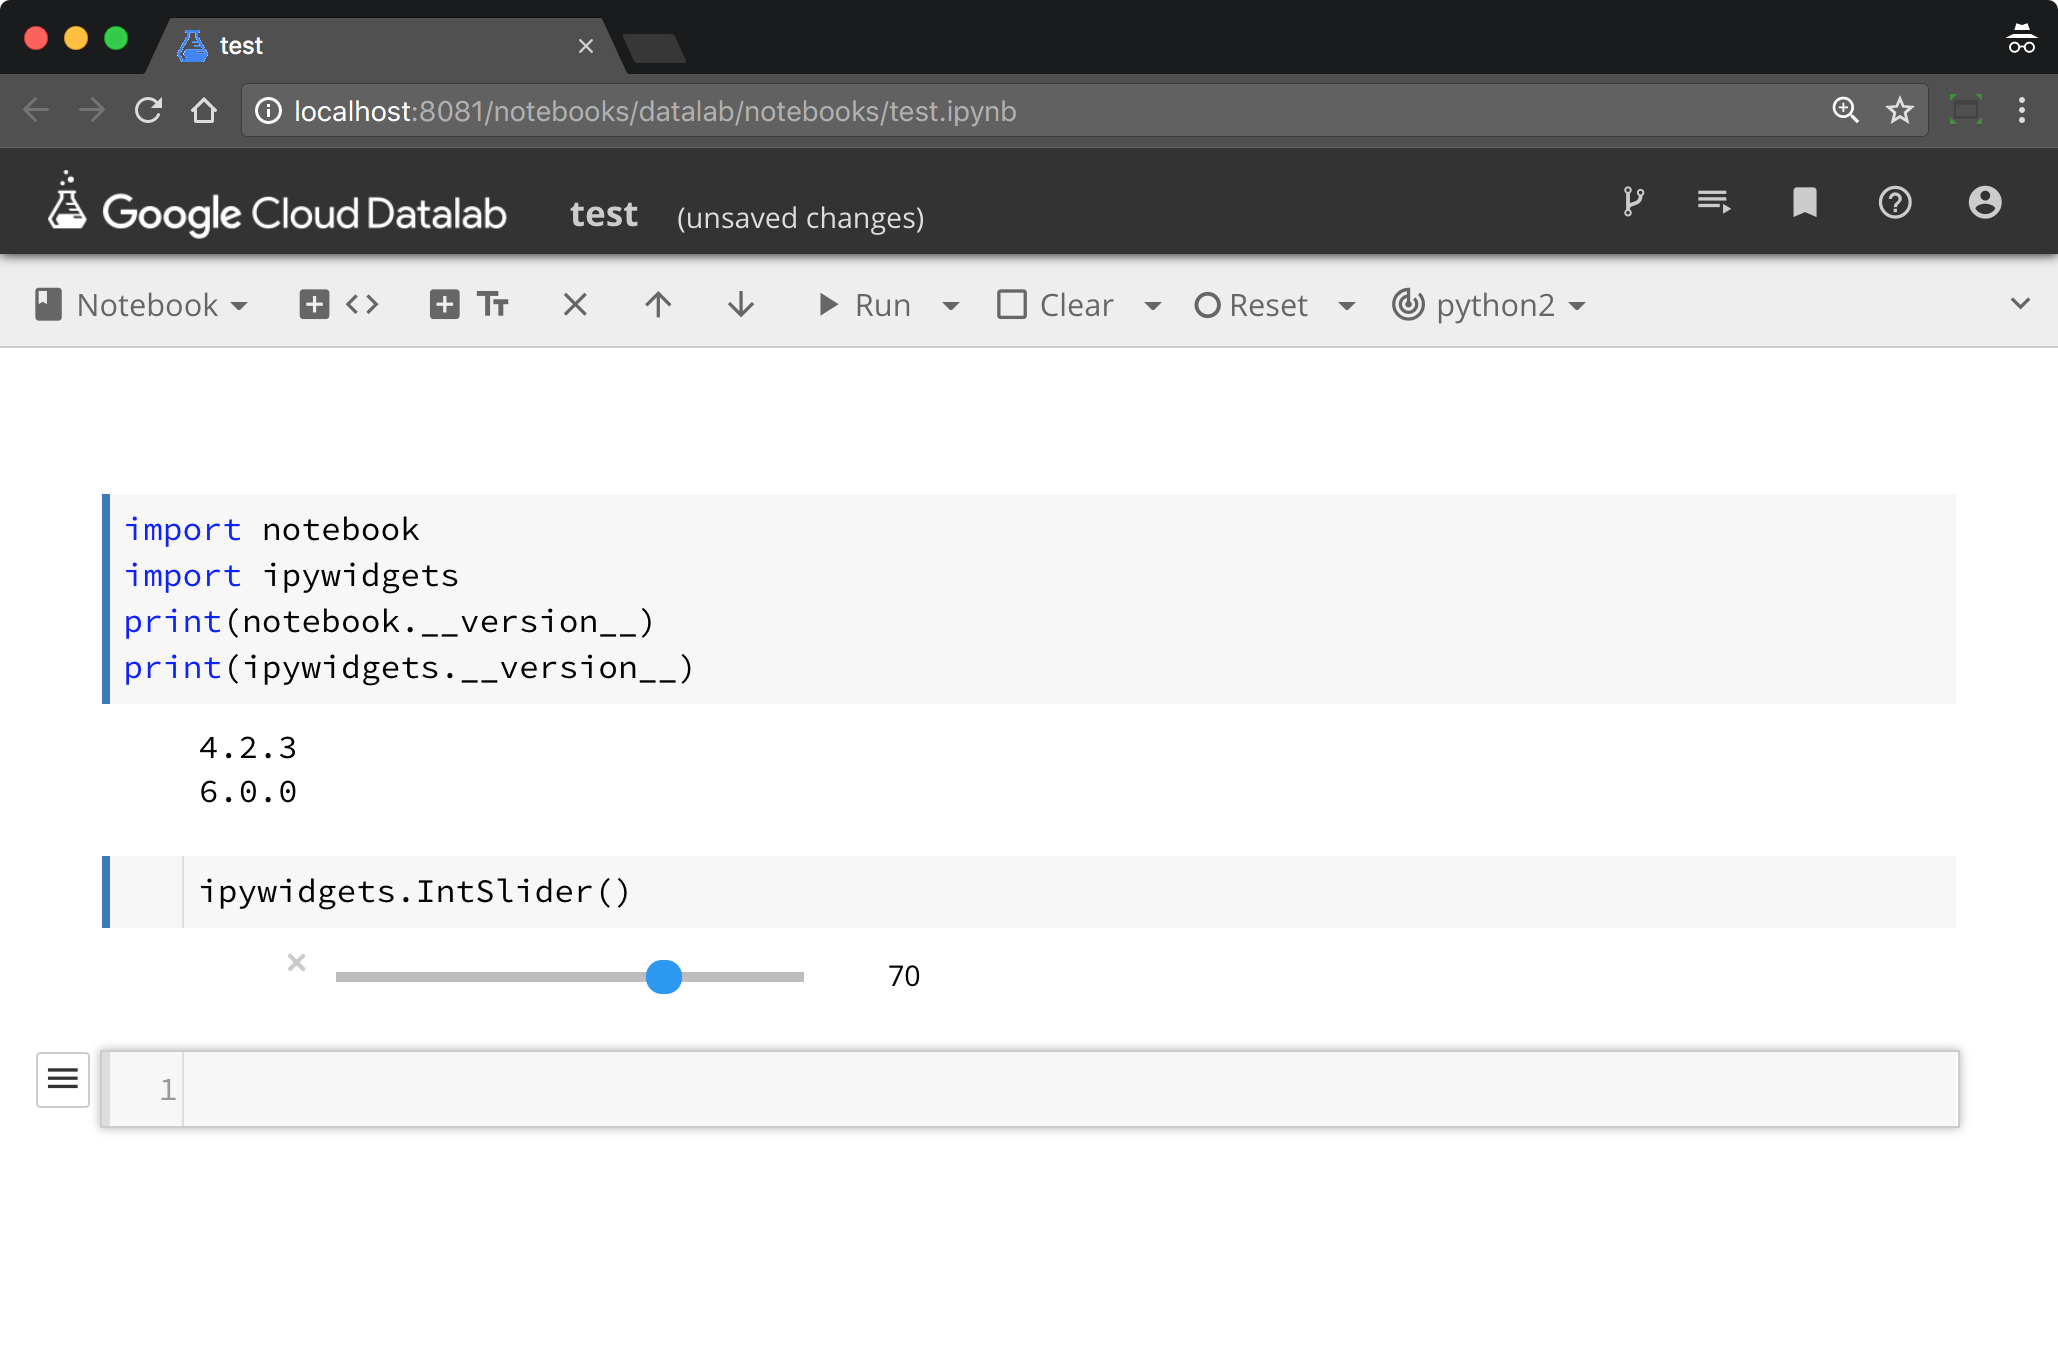Open the Datalab help icon

(x=1895, y=202)
